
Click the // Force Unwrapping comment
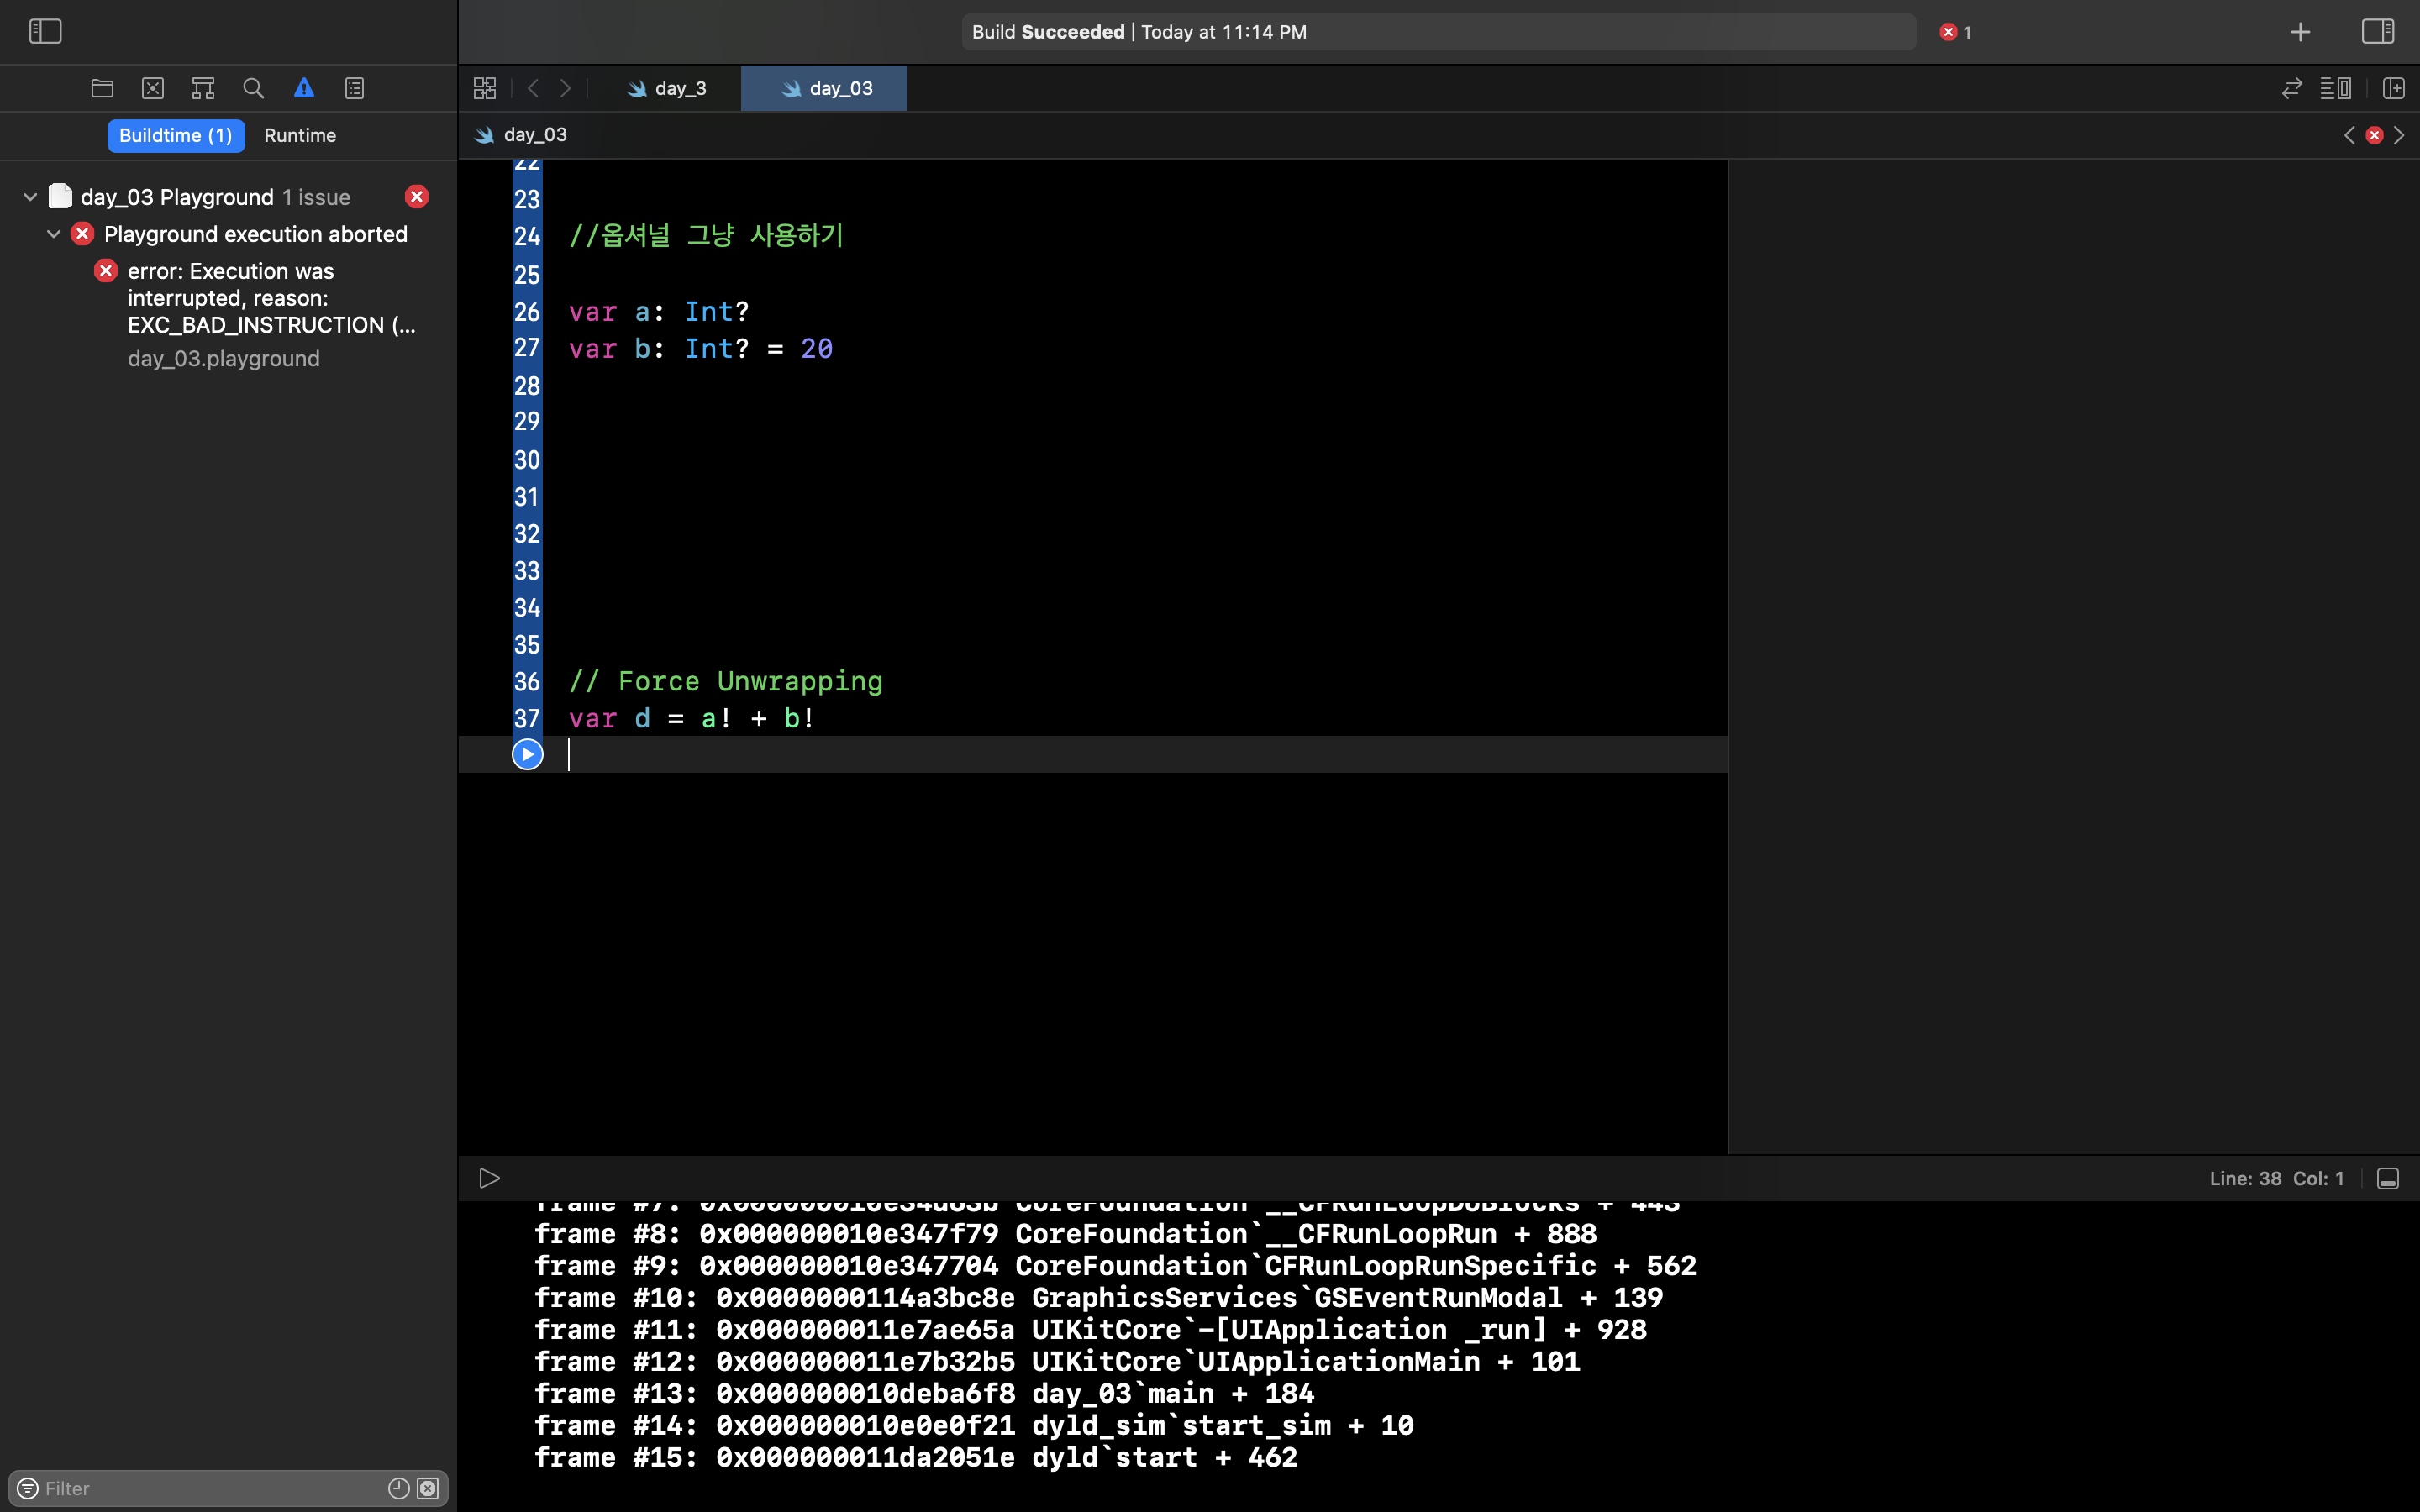(726, 681)
